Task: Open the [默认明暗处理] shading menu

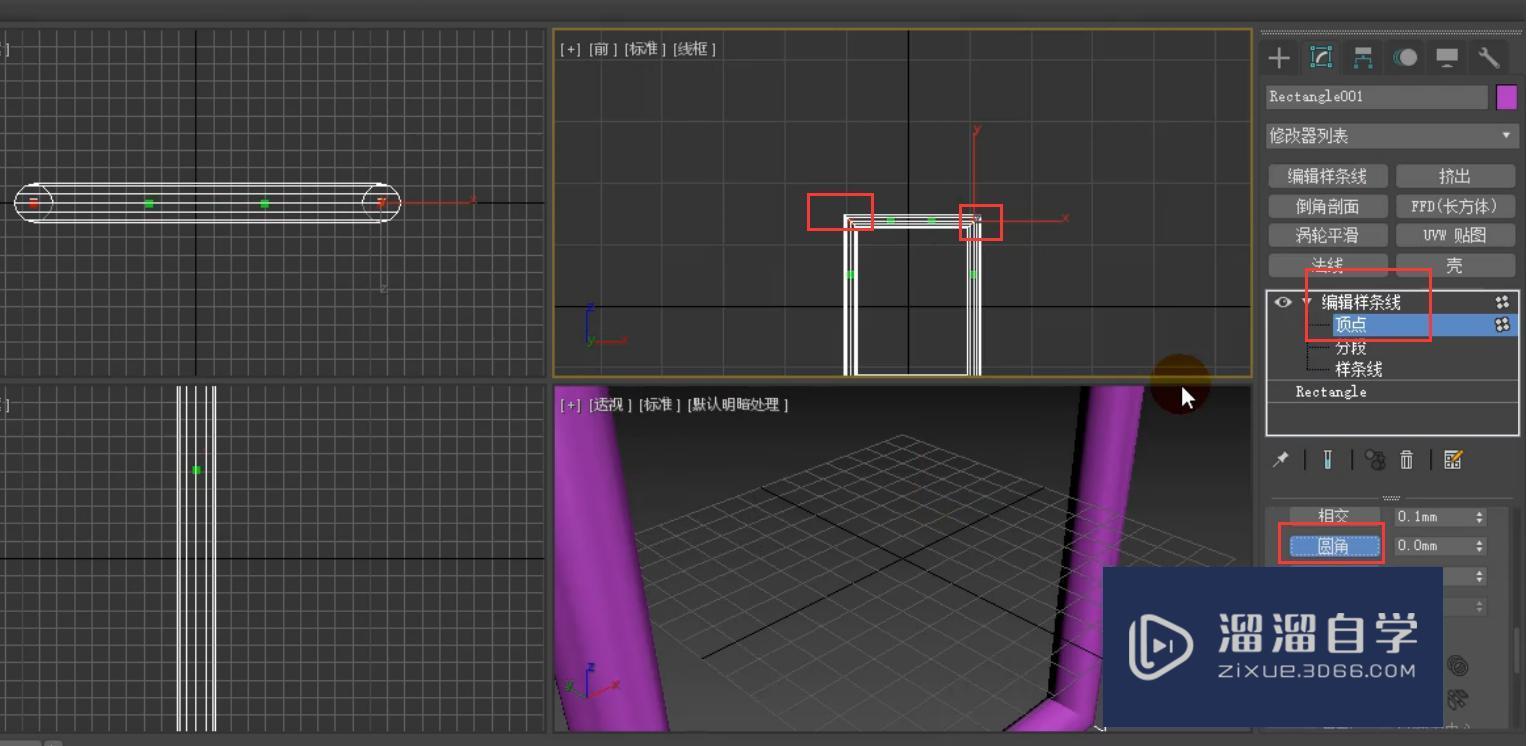Action: (x=738, y=405)
